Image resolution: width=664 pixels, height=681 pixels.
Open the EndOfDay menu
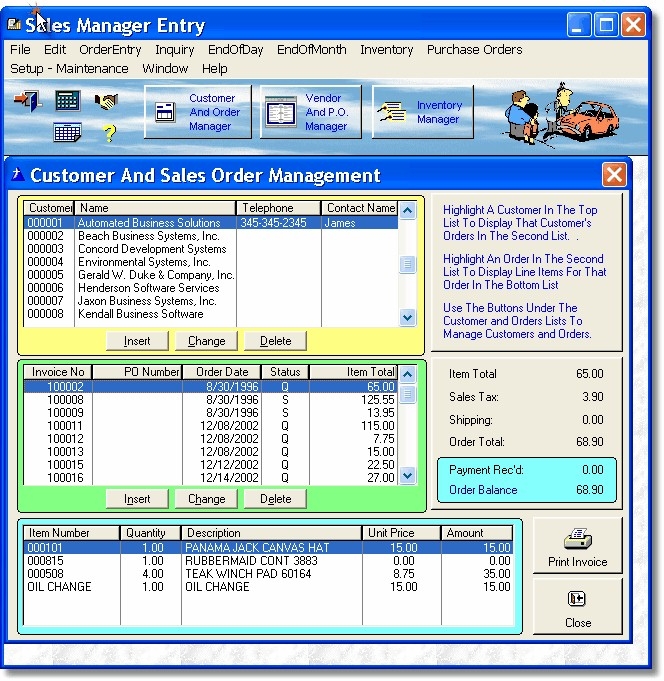click(235, 50)
